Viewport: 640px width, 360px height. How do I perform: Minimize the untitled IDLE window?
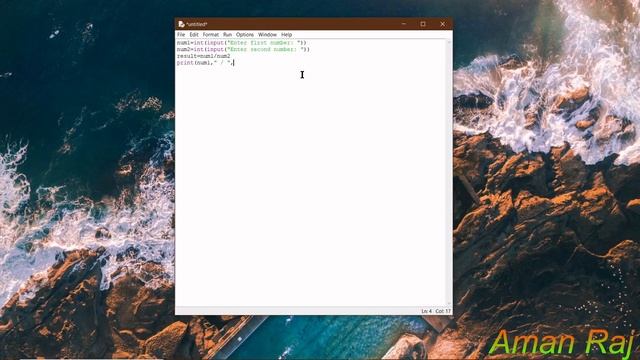404,24
